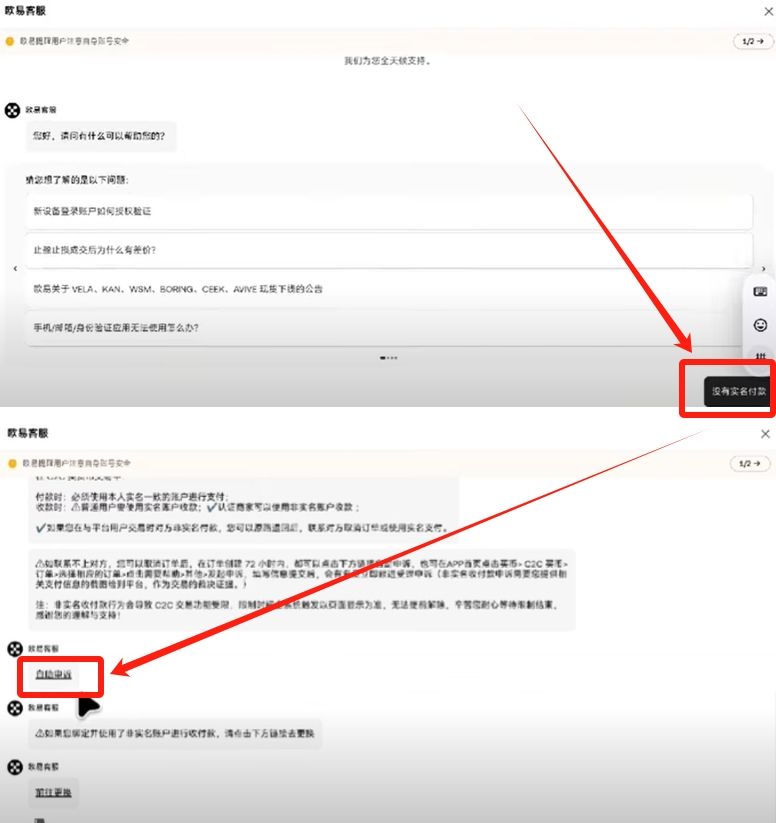Expand the 1/2 notice pager in upper window

[x=751, y=42]
